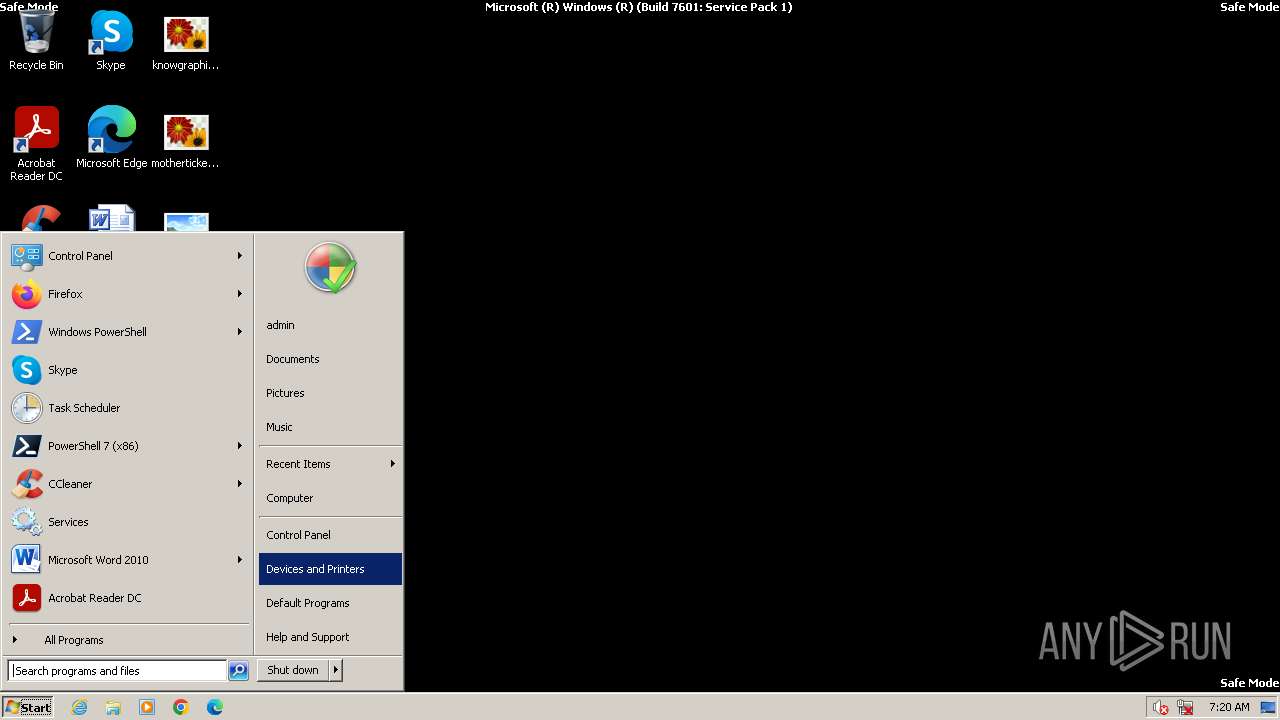Expand All Programs list
1280x720 pixels.
(x=127, y=640)
